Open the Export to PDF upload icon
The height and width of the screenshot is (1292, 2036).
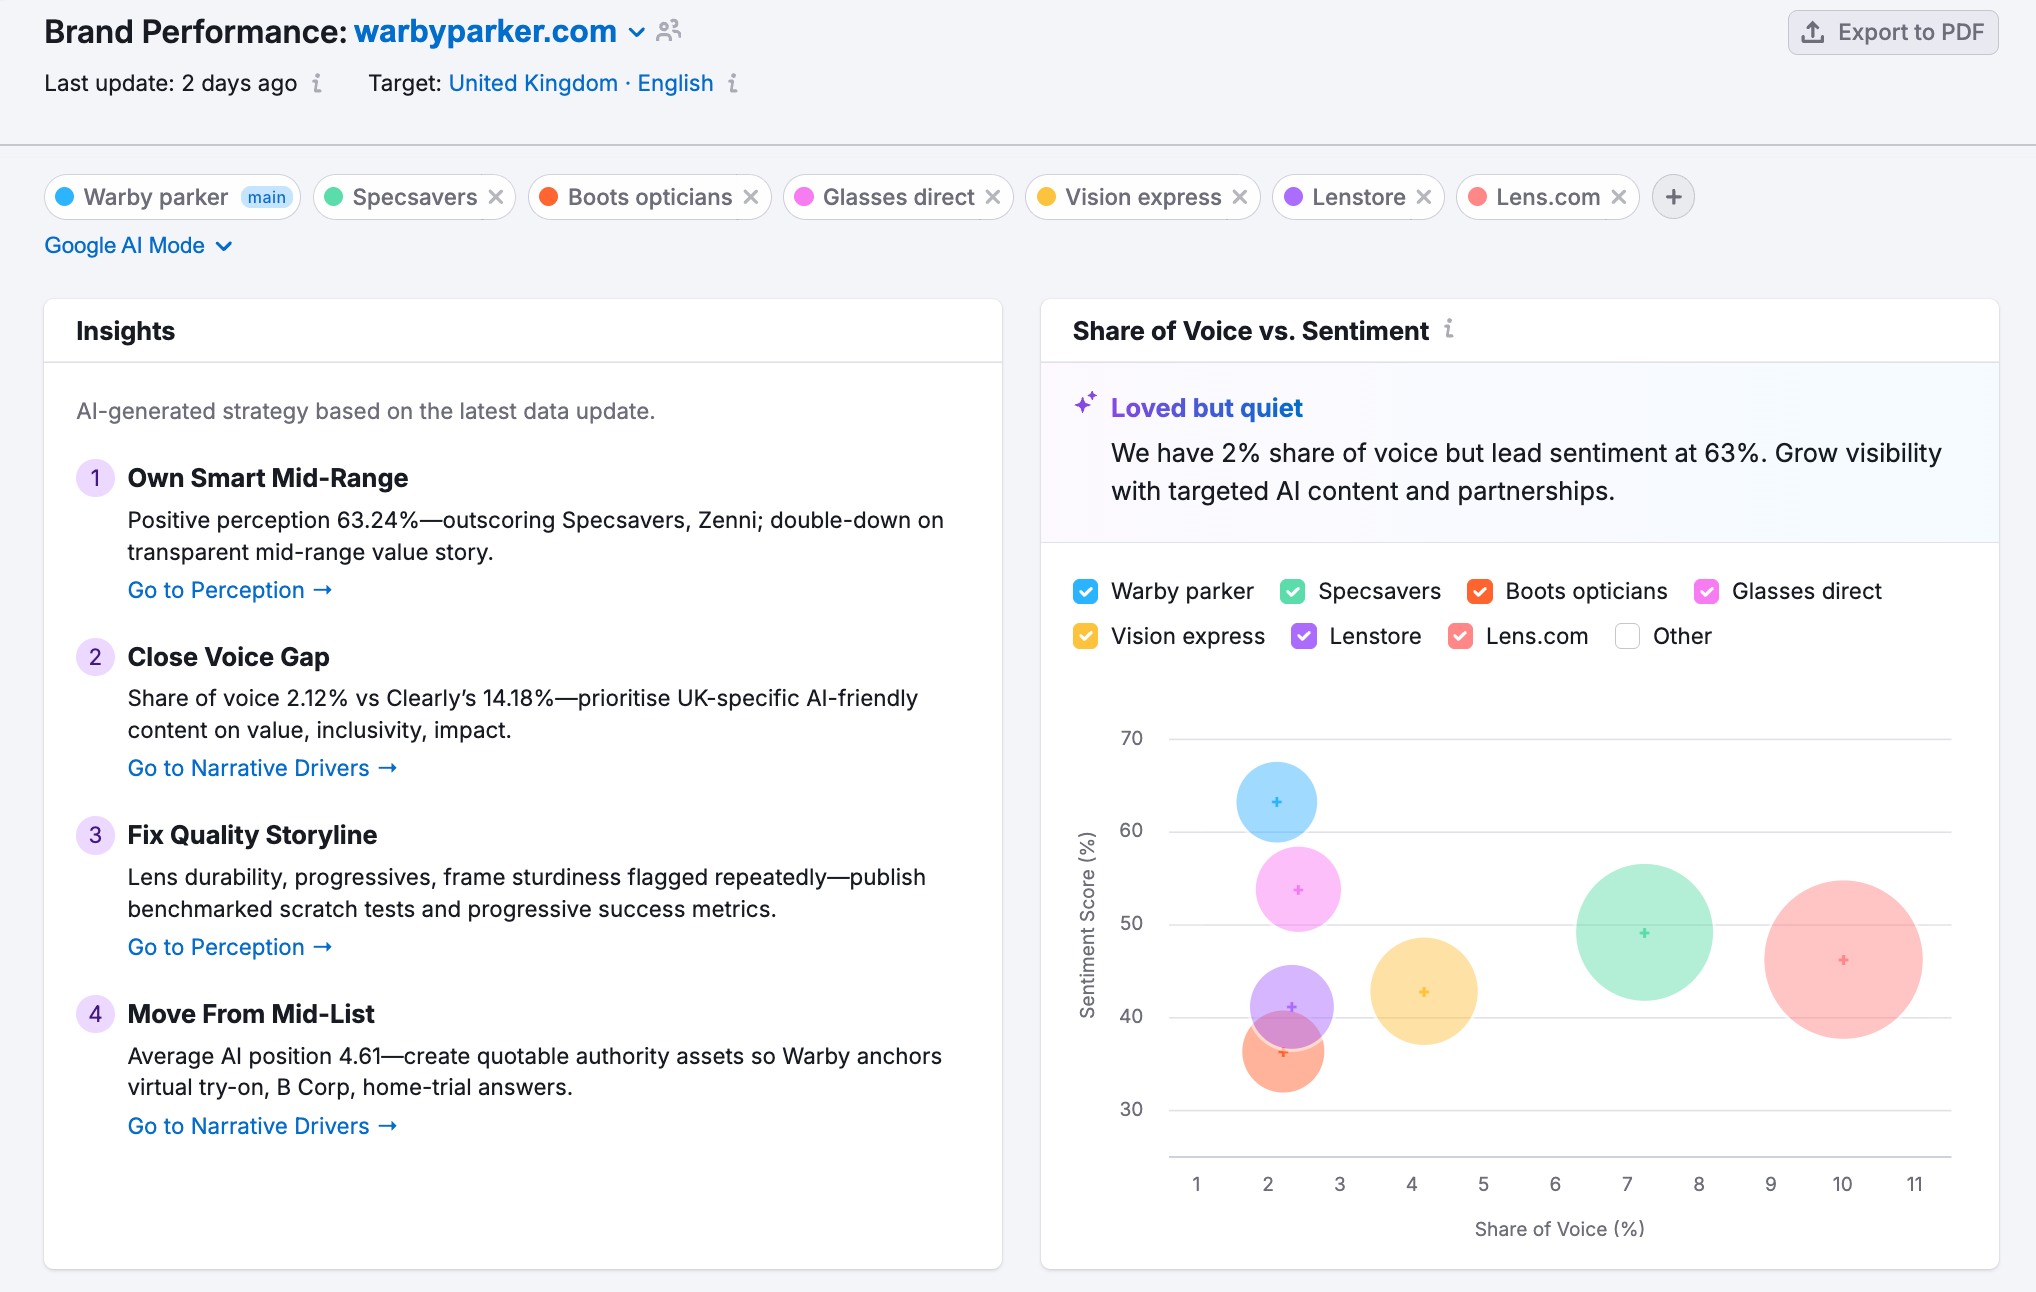pyautogui.click(x=1813, y=31)
